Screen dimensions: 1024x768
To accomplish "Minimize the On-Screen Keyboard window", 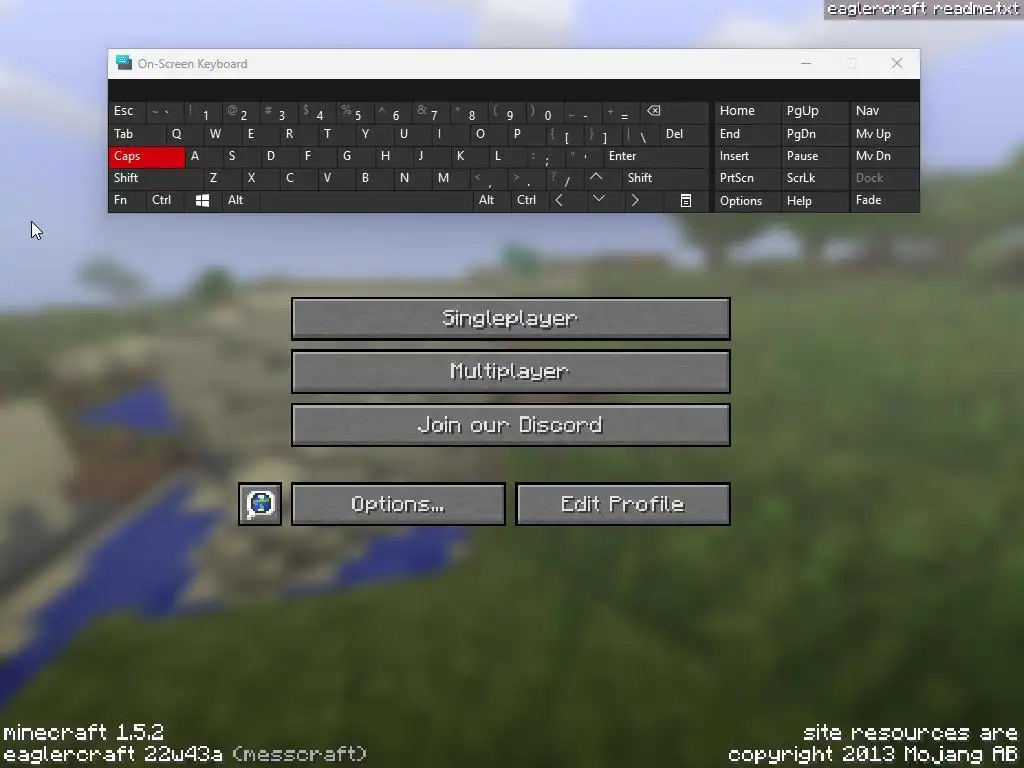I will click(806, 63).
